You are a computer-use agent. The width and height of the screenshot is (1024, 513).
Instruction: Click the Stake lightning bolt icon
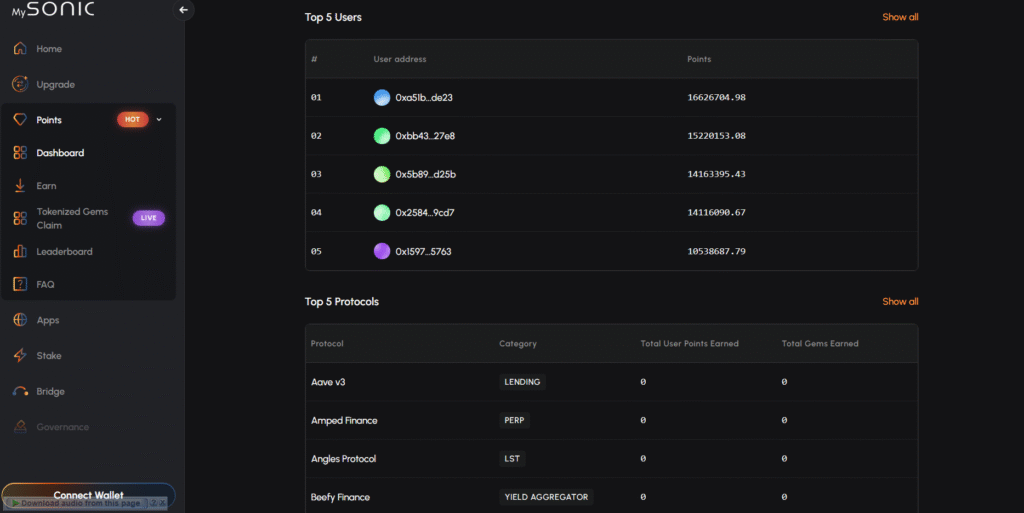click(20, 356)
